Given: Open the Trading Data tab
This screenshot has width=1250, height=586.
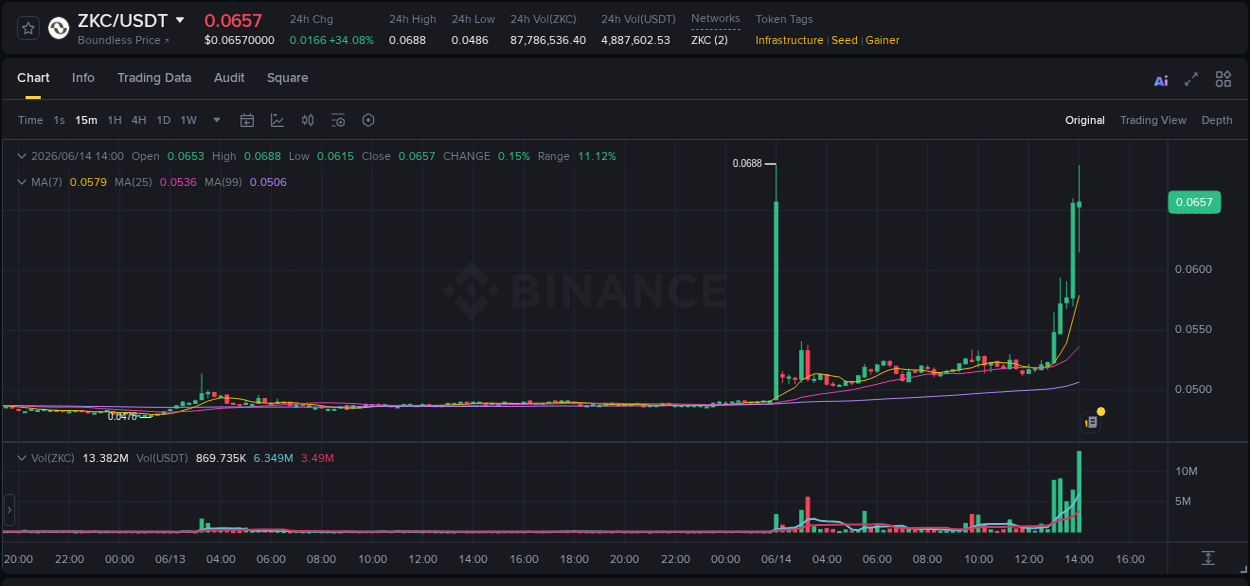Looking at the screenshot, I should 154,78.
